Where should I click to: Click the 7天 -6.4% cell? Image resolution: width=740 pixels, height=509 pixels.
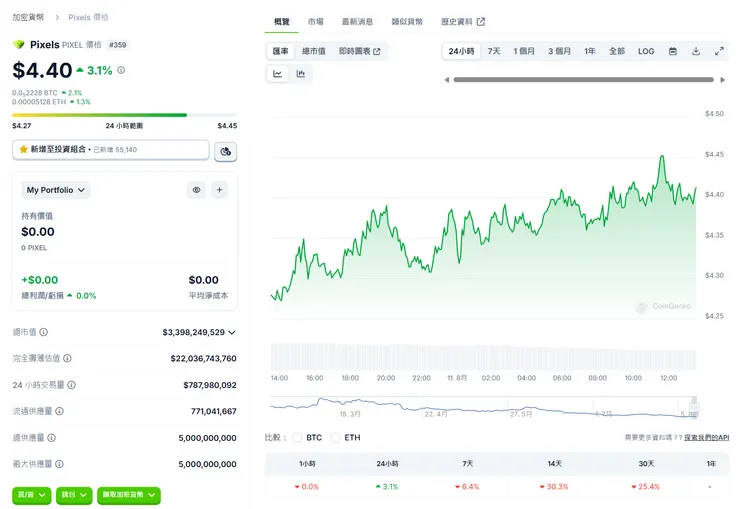(467, 486)
